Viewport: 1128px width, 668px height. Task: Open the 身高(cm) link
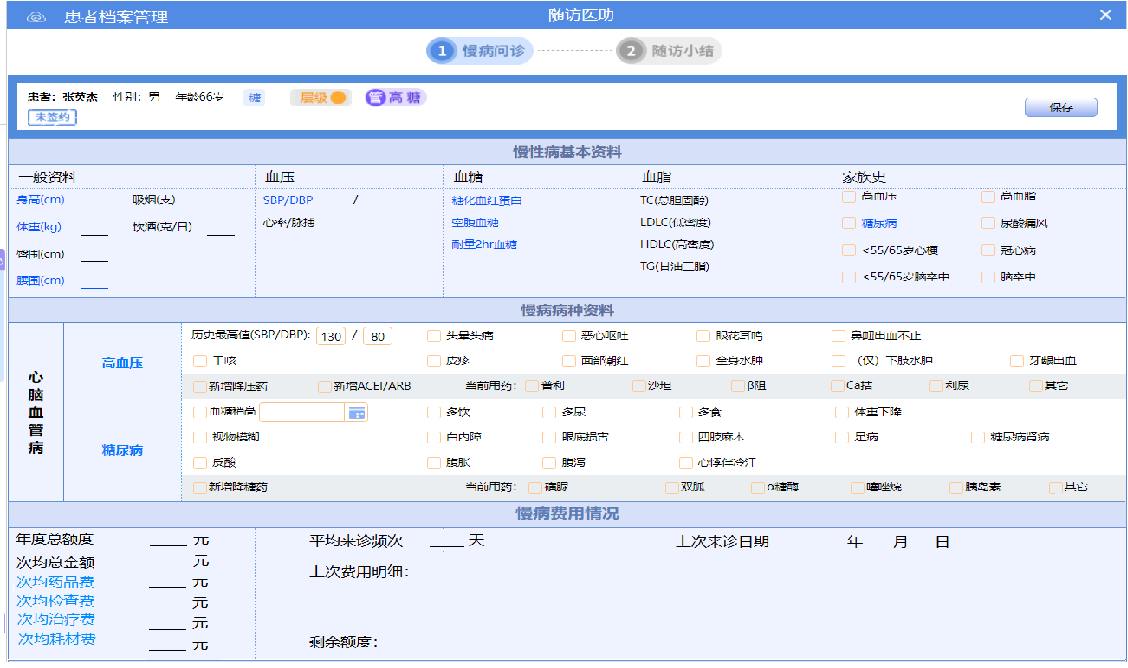pos(40,200)
